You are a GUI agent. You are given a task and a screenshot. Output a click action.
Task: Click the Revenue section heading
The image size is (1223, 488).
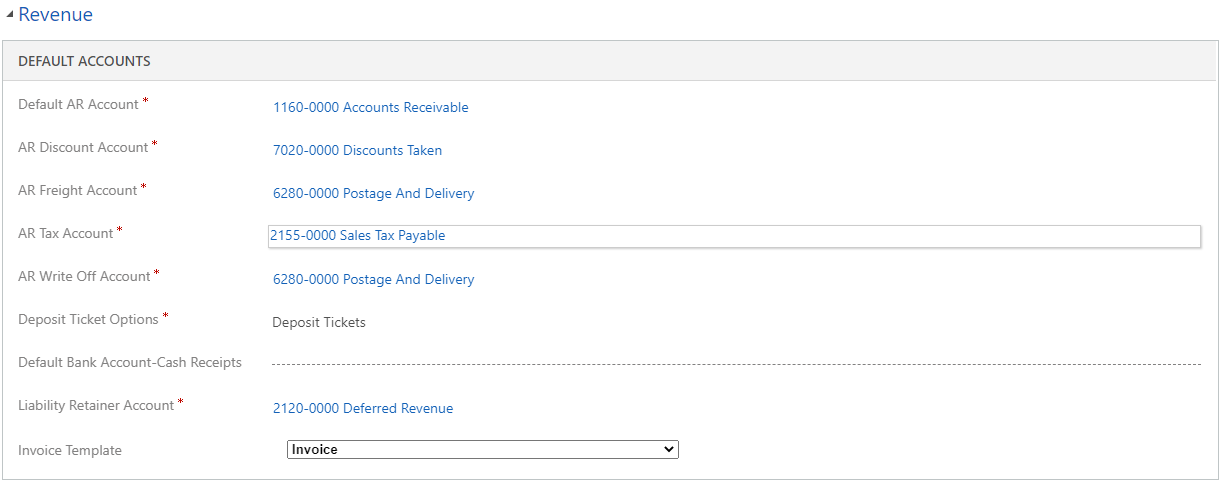55,15
